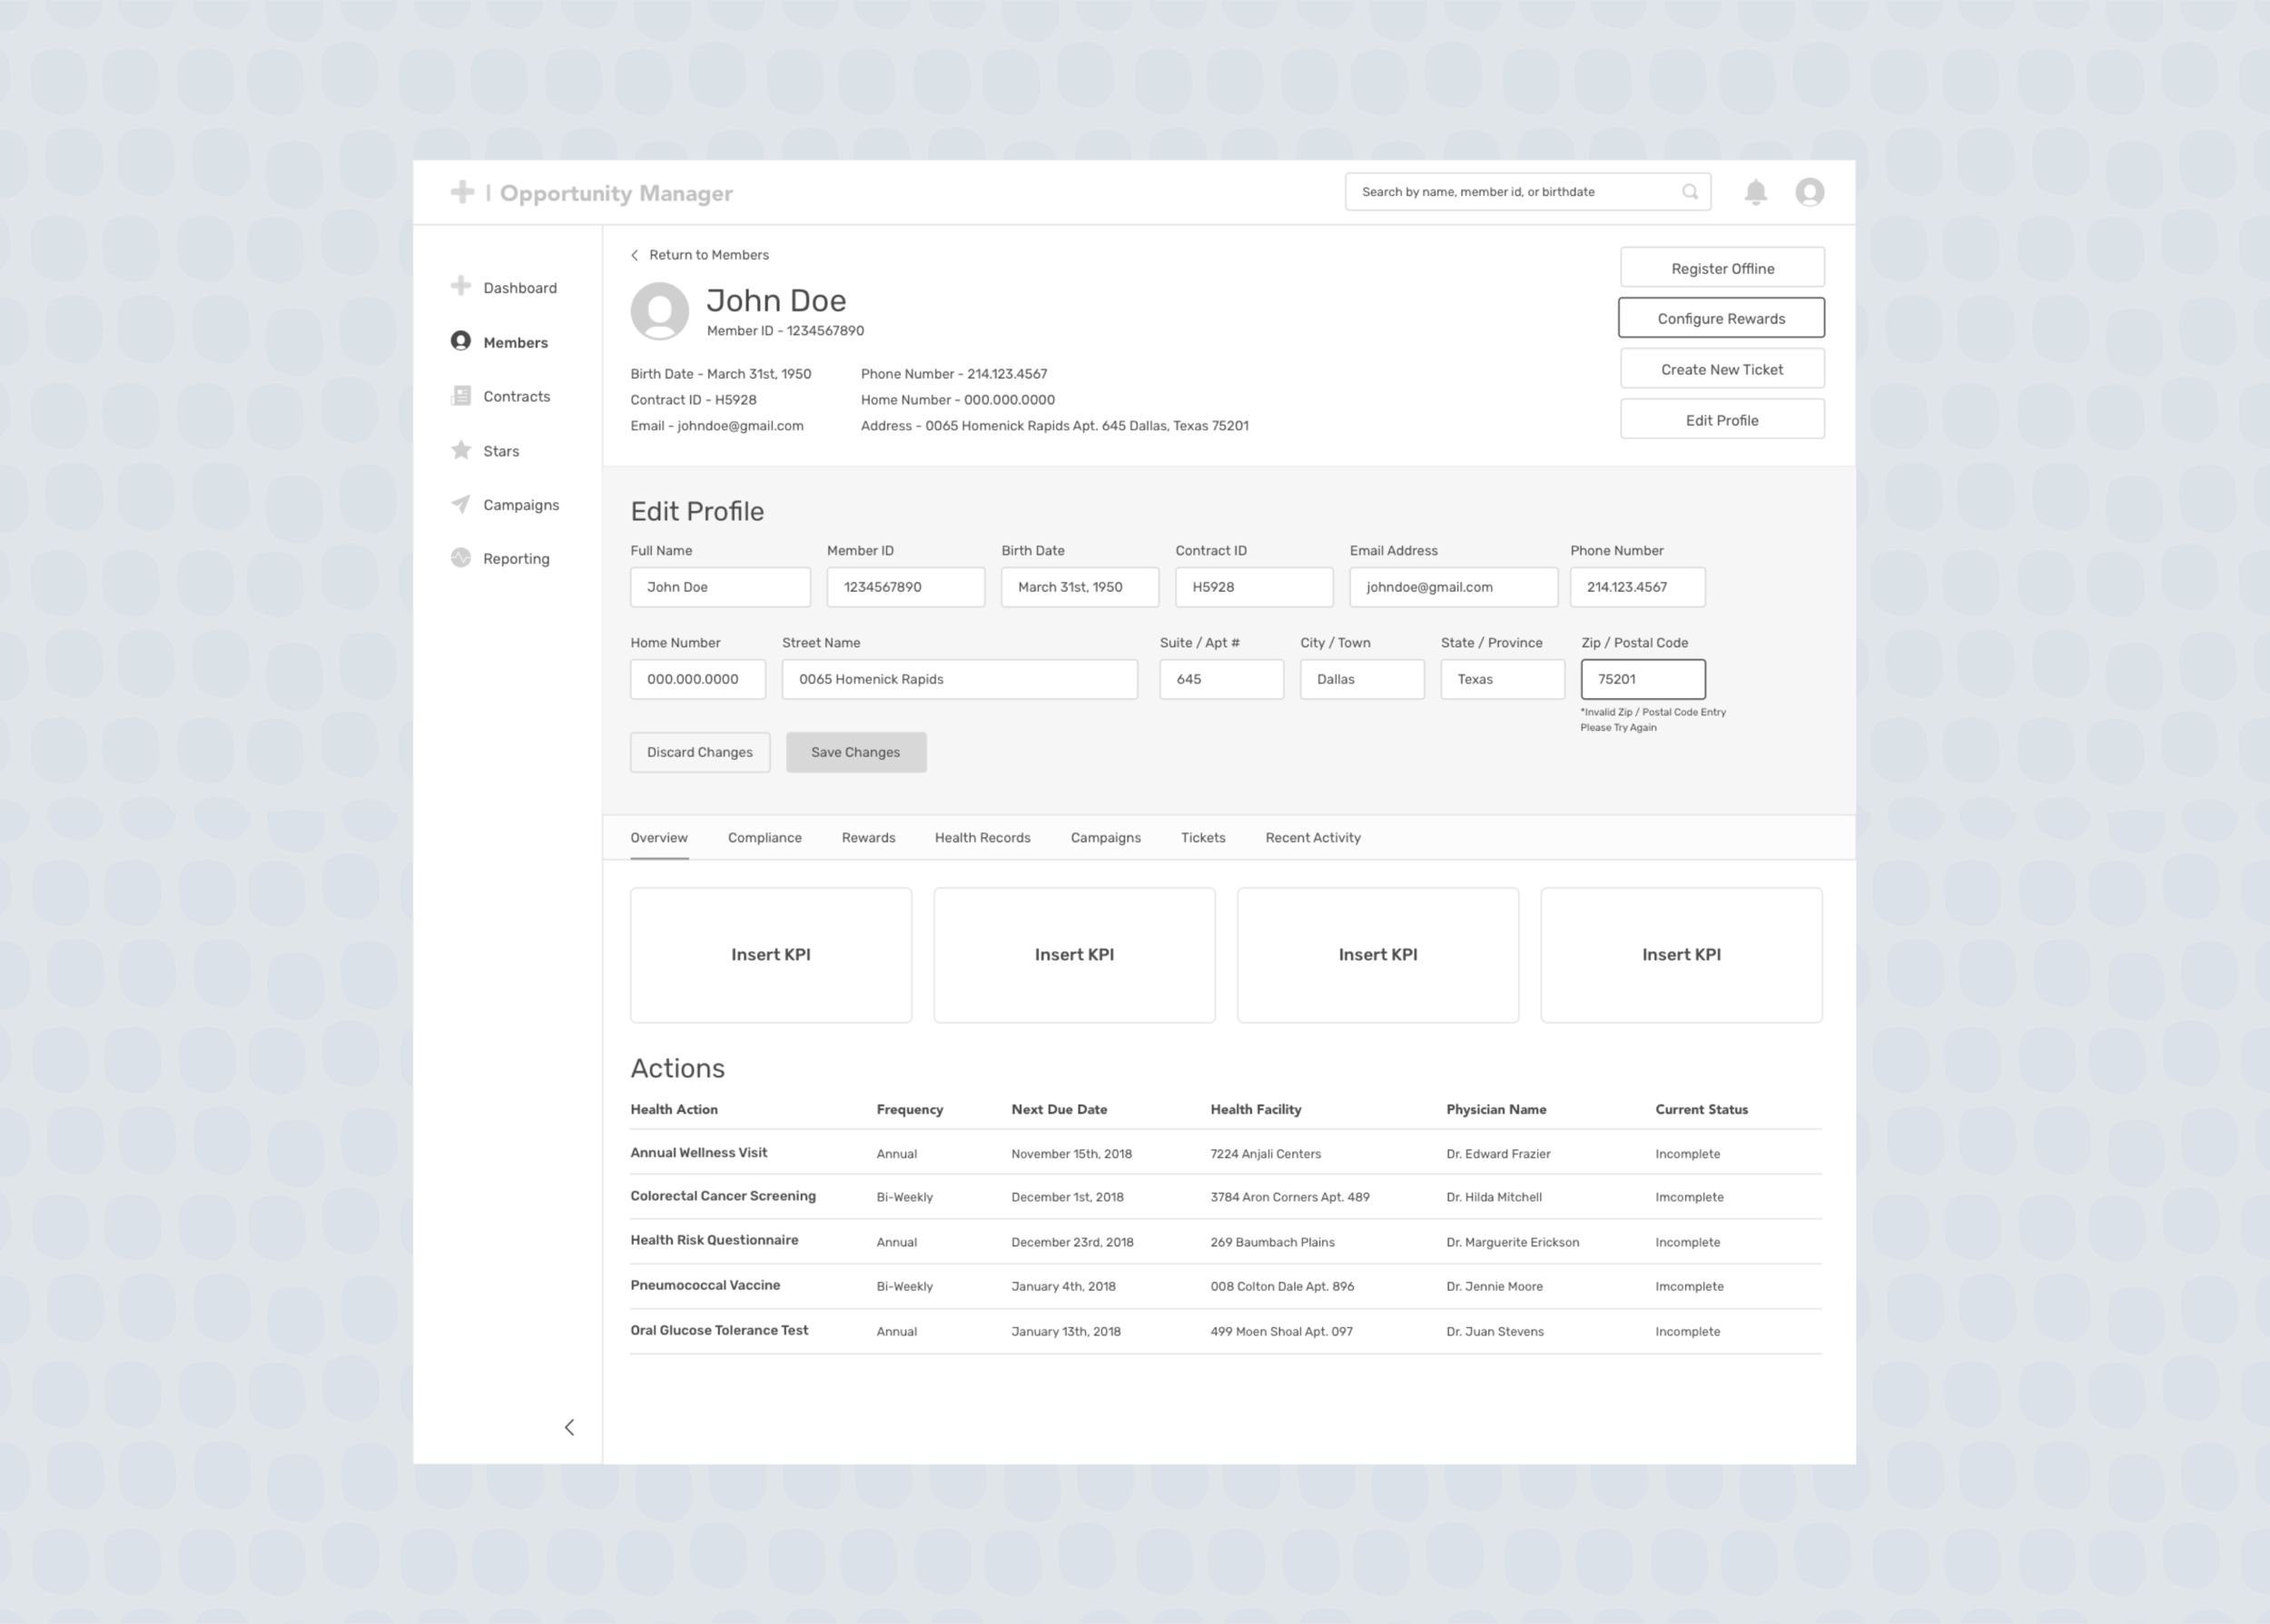Click the Next Due Date column header
Image resolution: width=2270 pixels, height=1624 pixels.
tap(1059, 1109)
